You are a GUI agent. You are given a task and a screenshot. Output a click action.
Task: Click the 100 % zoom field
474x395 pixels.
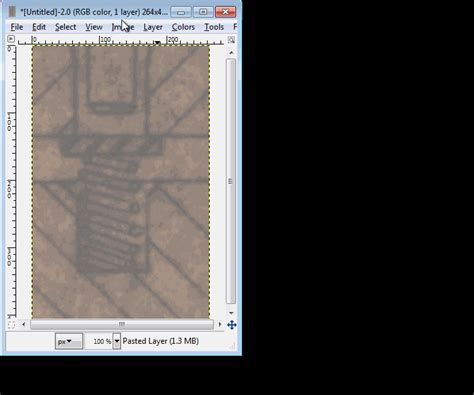pyautogui.click(x=99, y=341)
